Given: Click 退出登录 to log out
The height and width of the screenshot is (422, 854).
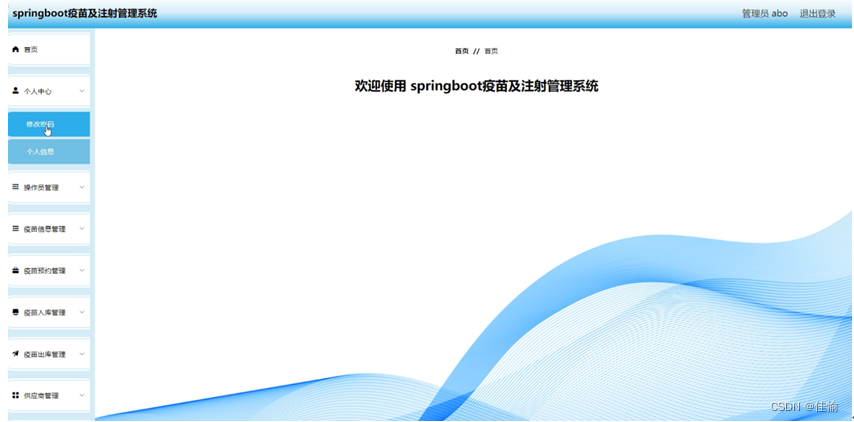Looking at the screenshot, I should 817,14.
